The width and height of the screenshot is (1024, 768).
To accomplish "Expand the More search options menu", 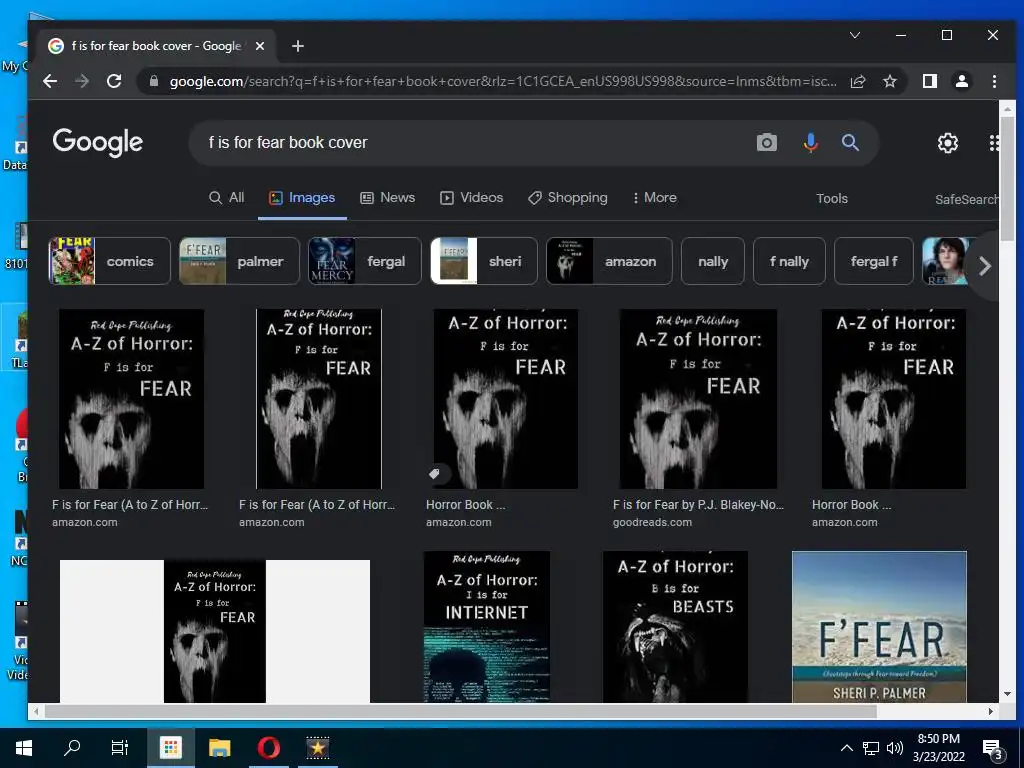I will point(654,198).
